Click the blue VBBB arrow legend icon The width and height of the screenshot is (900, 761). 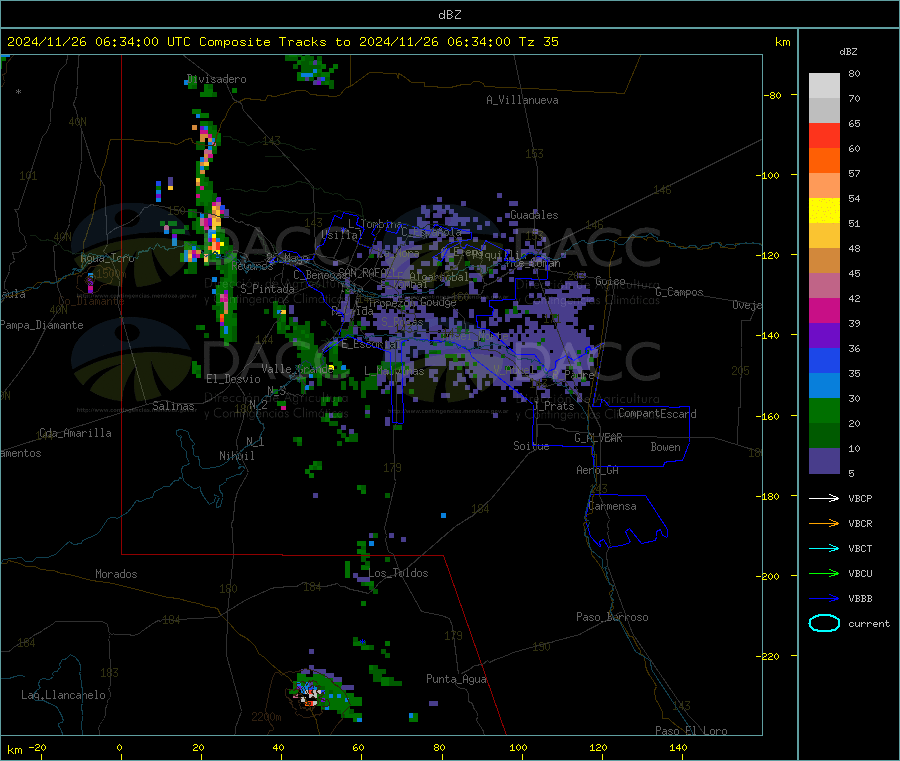[x=824, y=599]
